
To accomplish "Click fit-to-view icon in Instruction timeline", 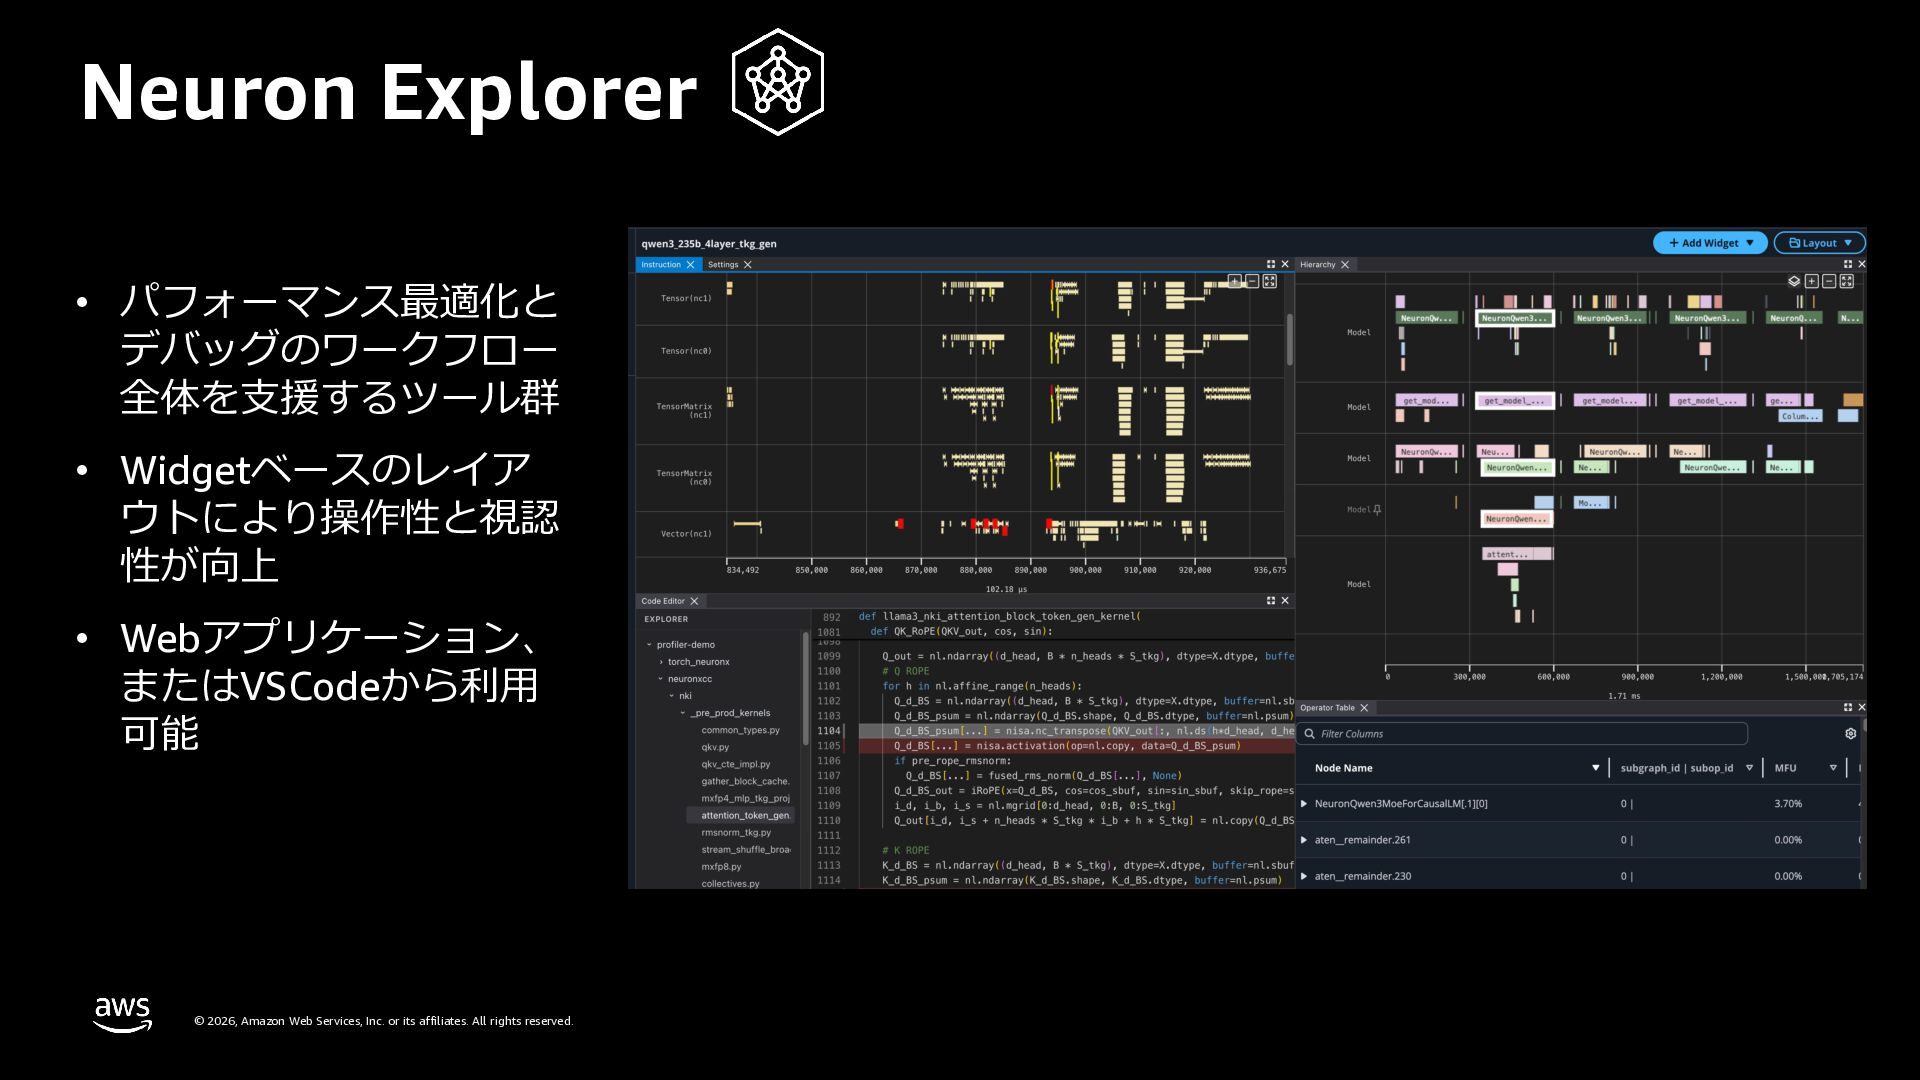I will tap(1269, 281).
